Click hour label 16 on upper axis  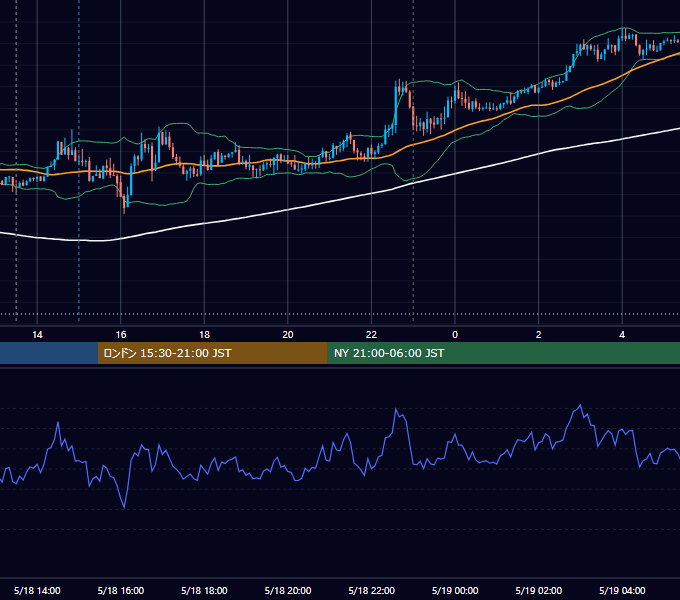click(121, 335)
